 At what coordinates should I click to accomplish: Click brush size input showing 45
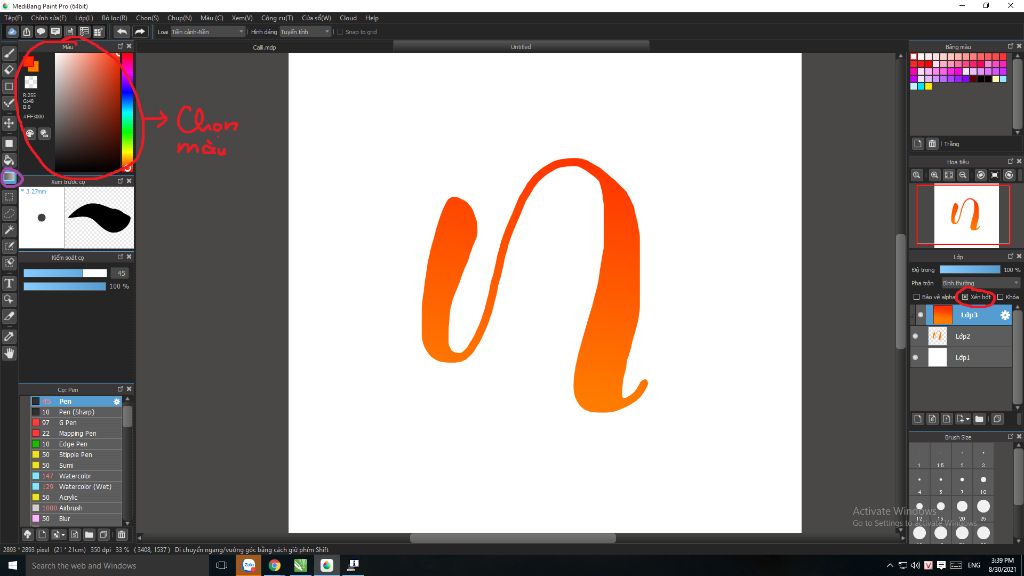tap(120, 273)
